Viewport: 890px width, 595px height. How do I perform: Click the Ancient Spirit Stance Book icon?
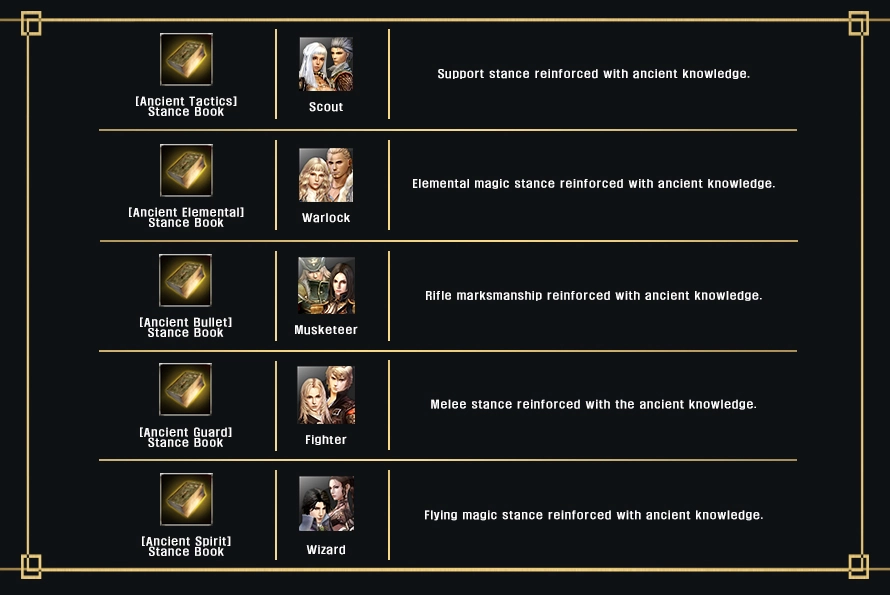tap(186, 499)
